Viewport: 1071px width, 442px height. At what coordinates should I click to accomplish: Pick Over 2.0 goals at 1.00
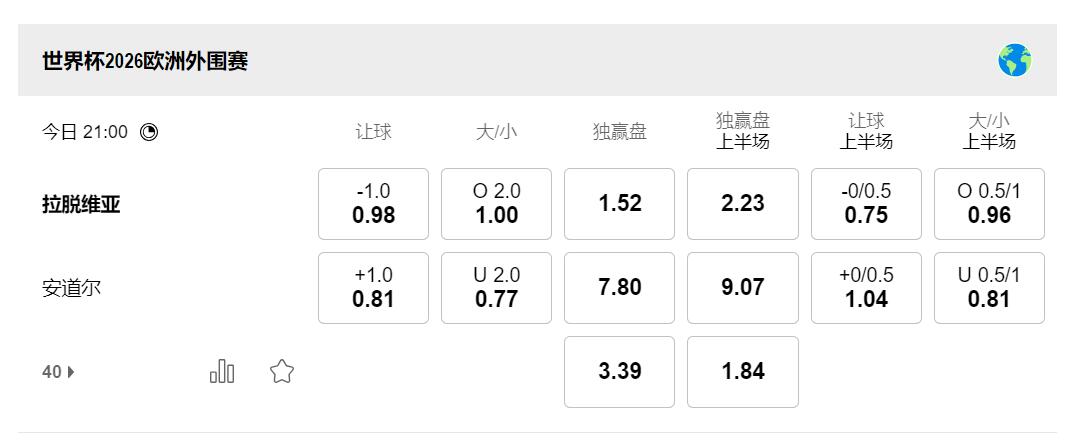496,204
